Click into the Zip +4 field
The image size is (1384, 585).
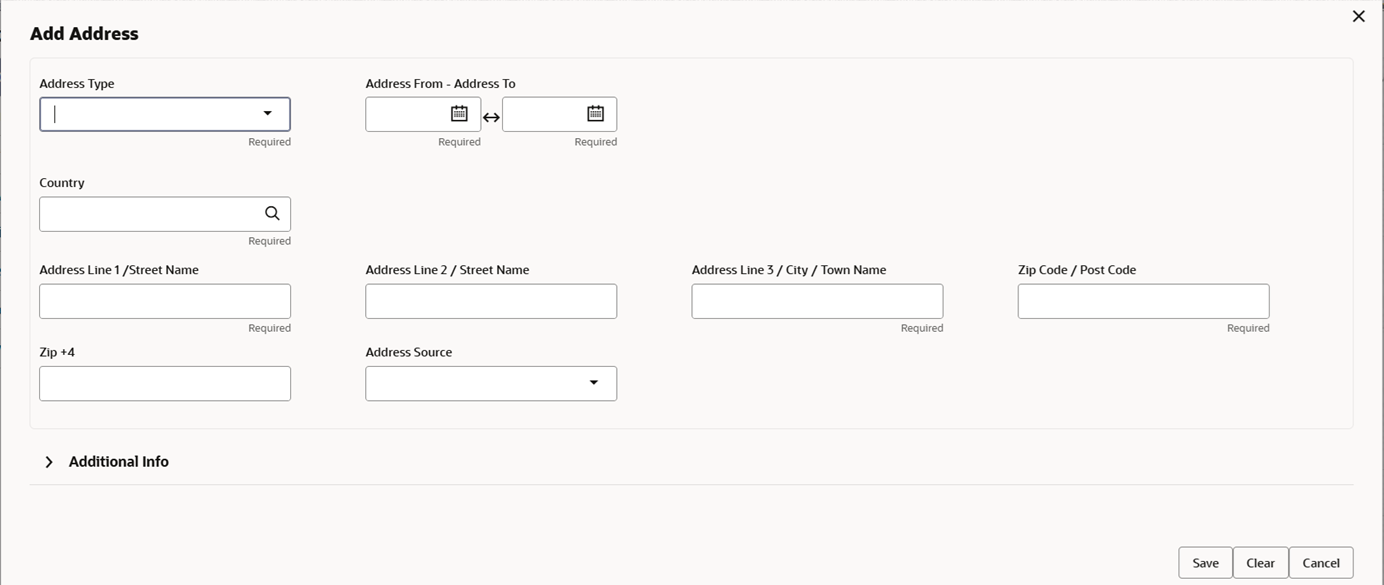pos(165,383)
